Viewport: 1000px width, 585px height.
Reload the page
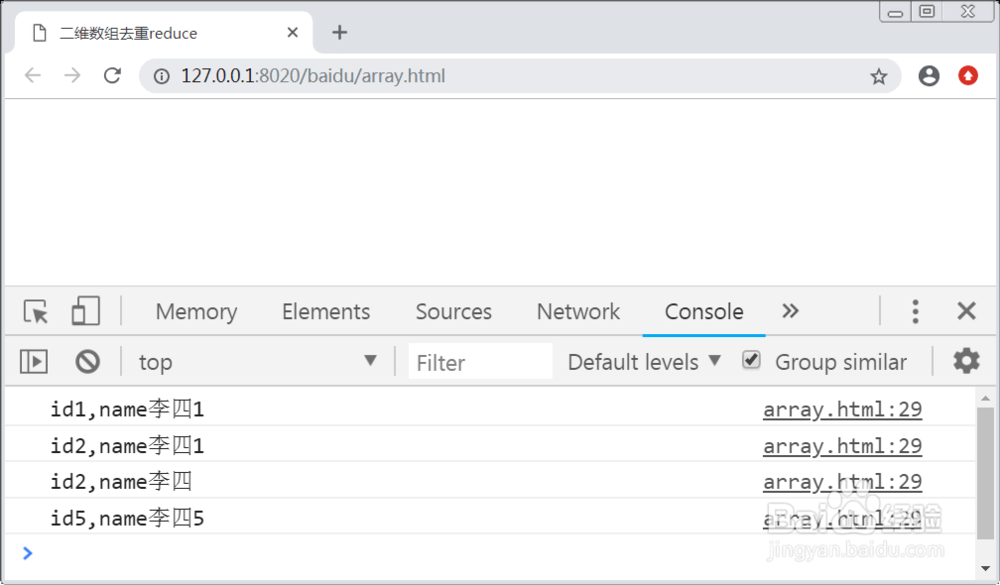pyautogui.click(x=113, y=76)
